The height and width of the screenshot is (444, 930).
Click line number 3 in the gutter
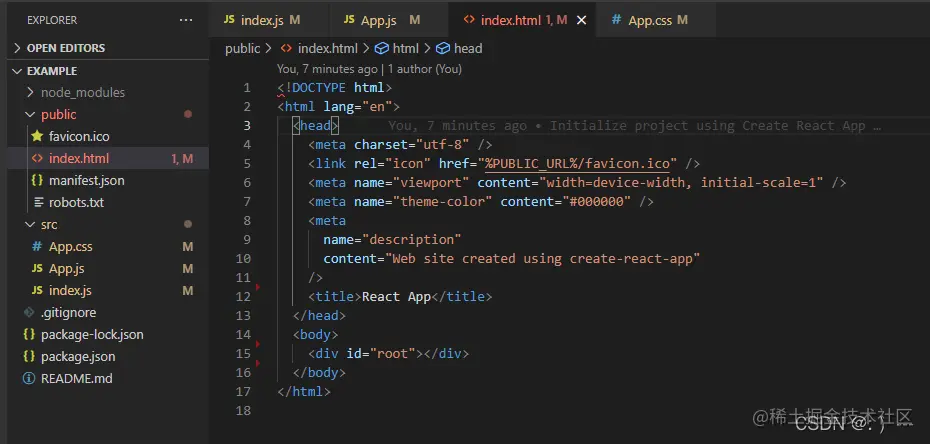(247, 126)
